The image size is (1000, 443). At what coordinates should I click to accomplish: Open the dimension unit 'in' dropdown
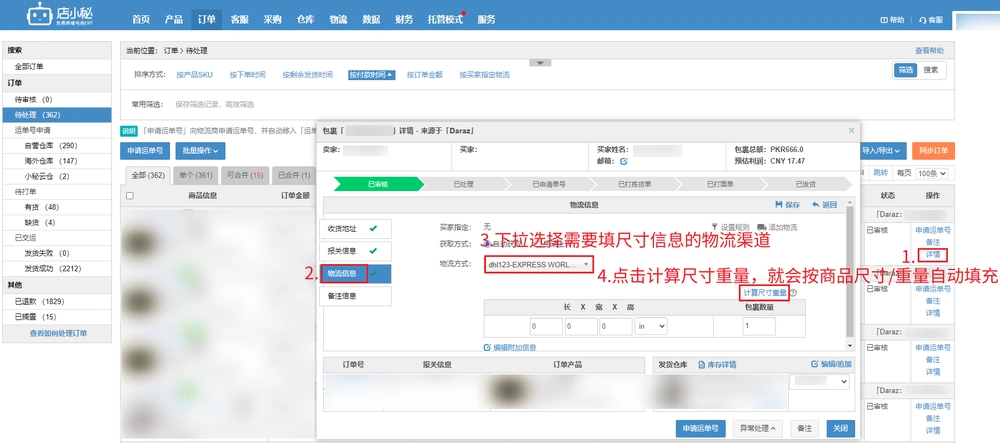(x=651, y=326)
